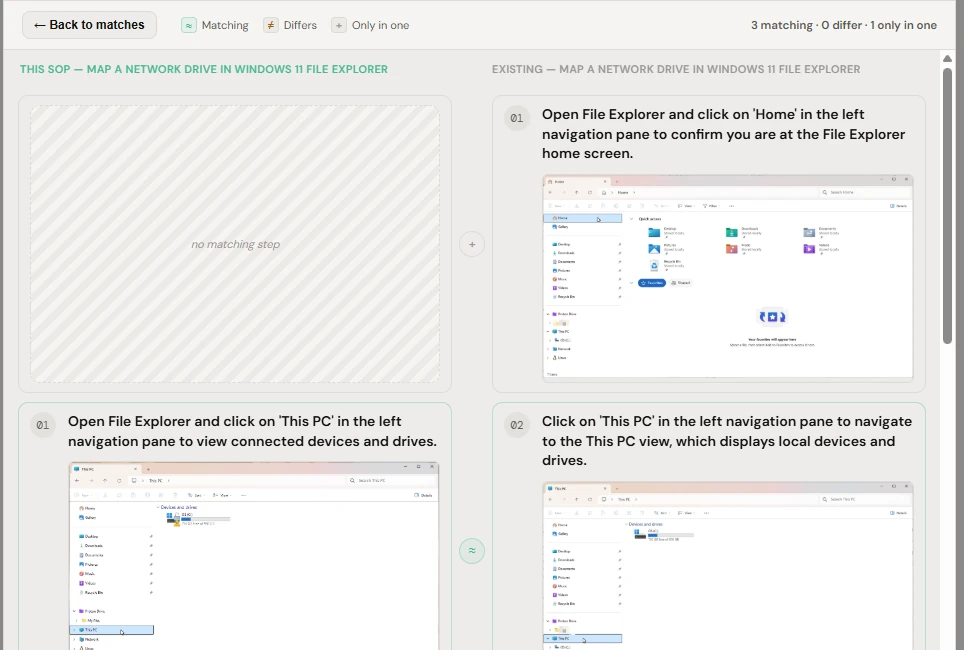The height and width of the screenshot is (650, 964).
Task: Click the 3 matching summary text
Action: click(x=781, y=25)
